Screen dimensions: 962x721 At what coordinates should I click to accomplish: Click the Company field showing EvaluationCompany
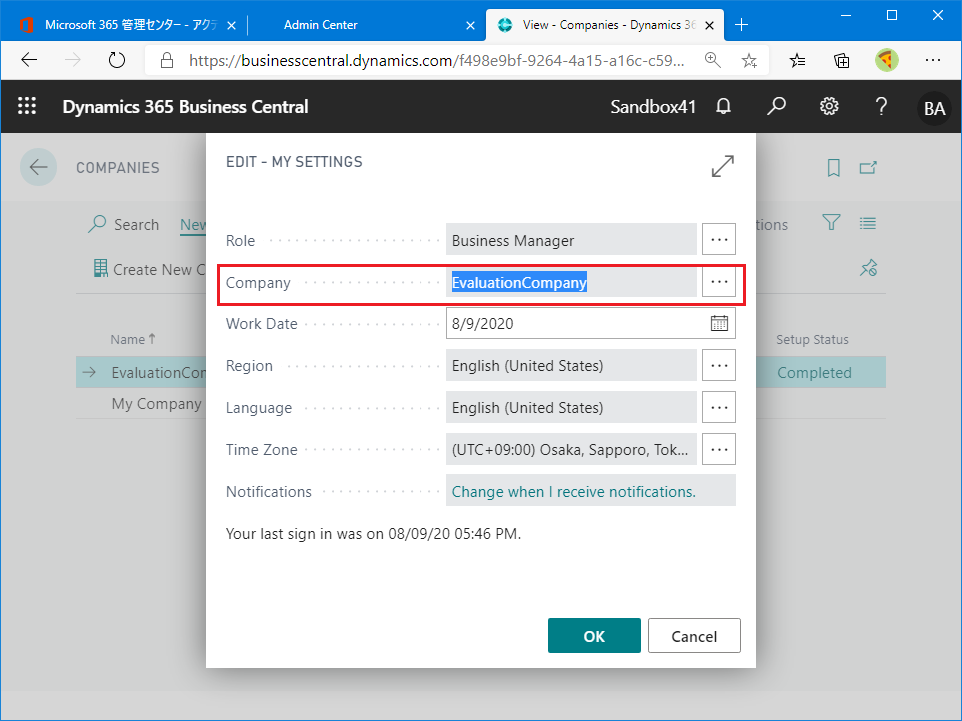point(571,282)
